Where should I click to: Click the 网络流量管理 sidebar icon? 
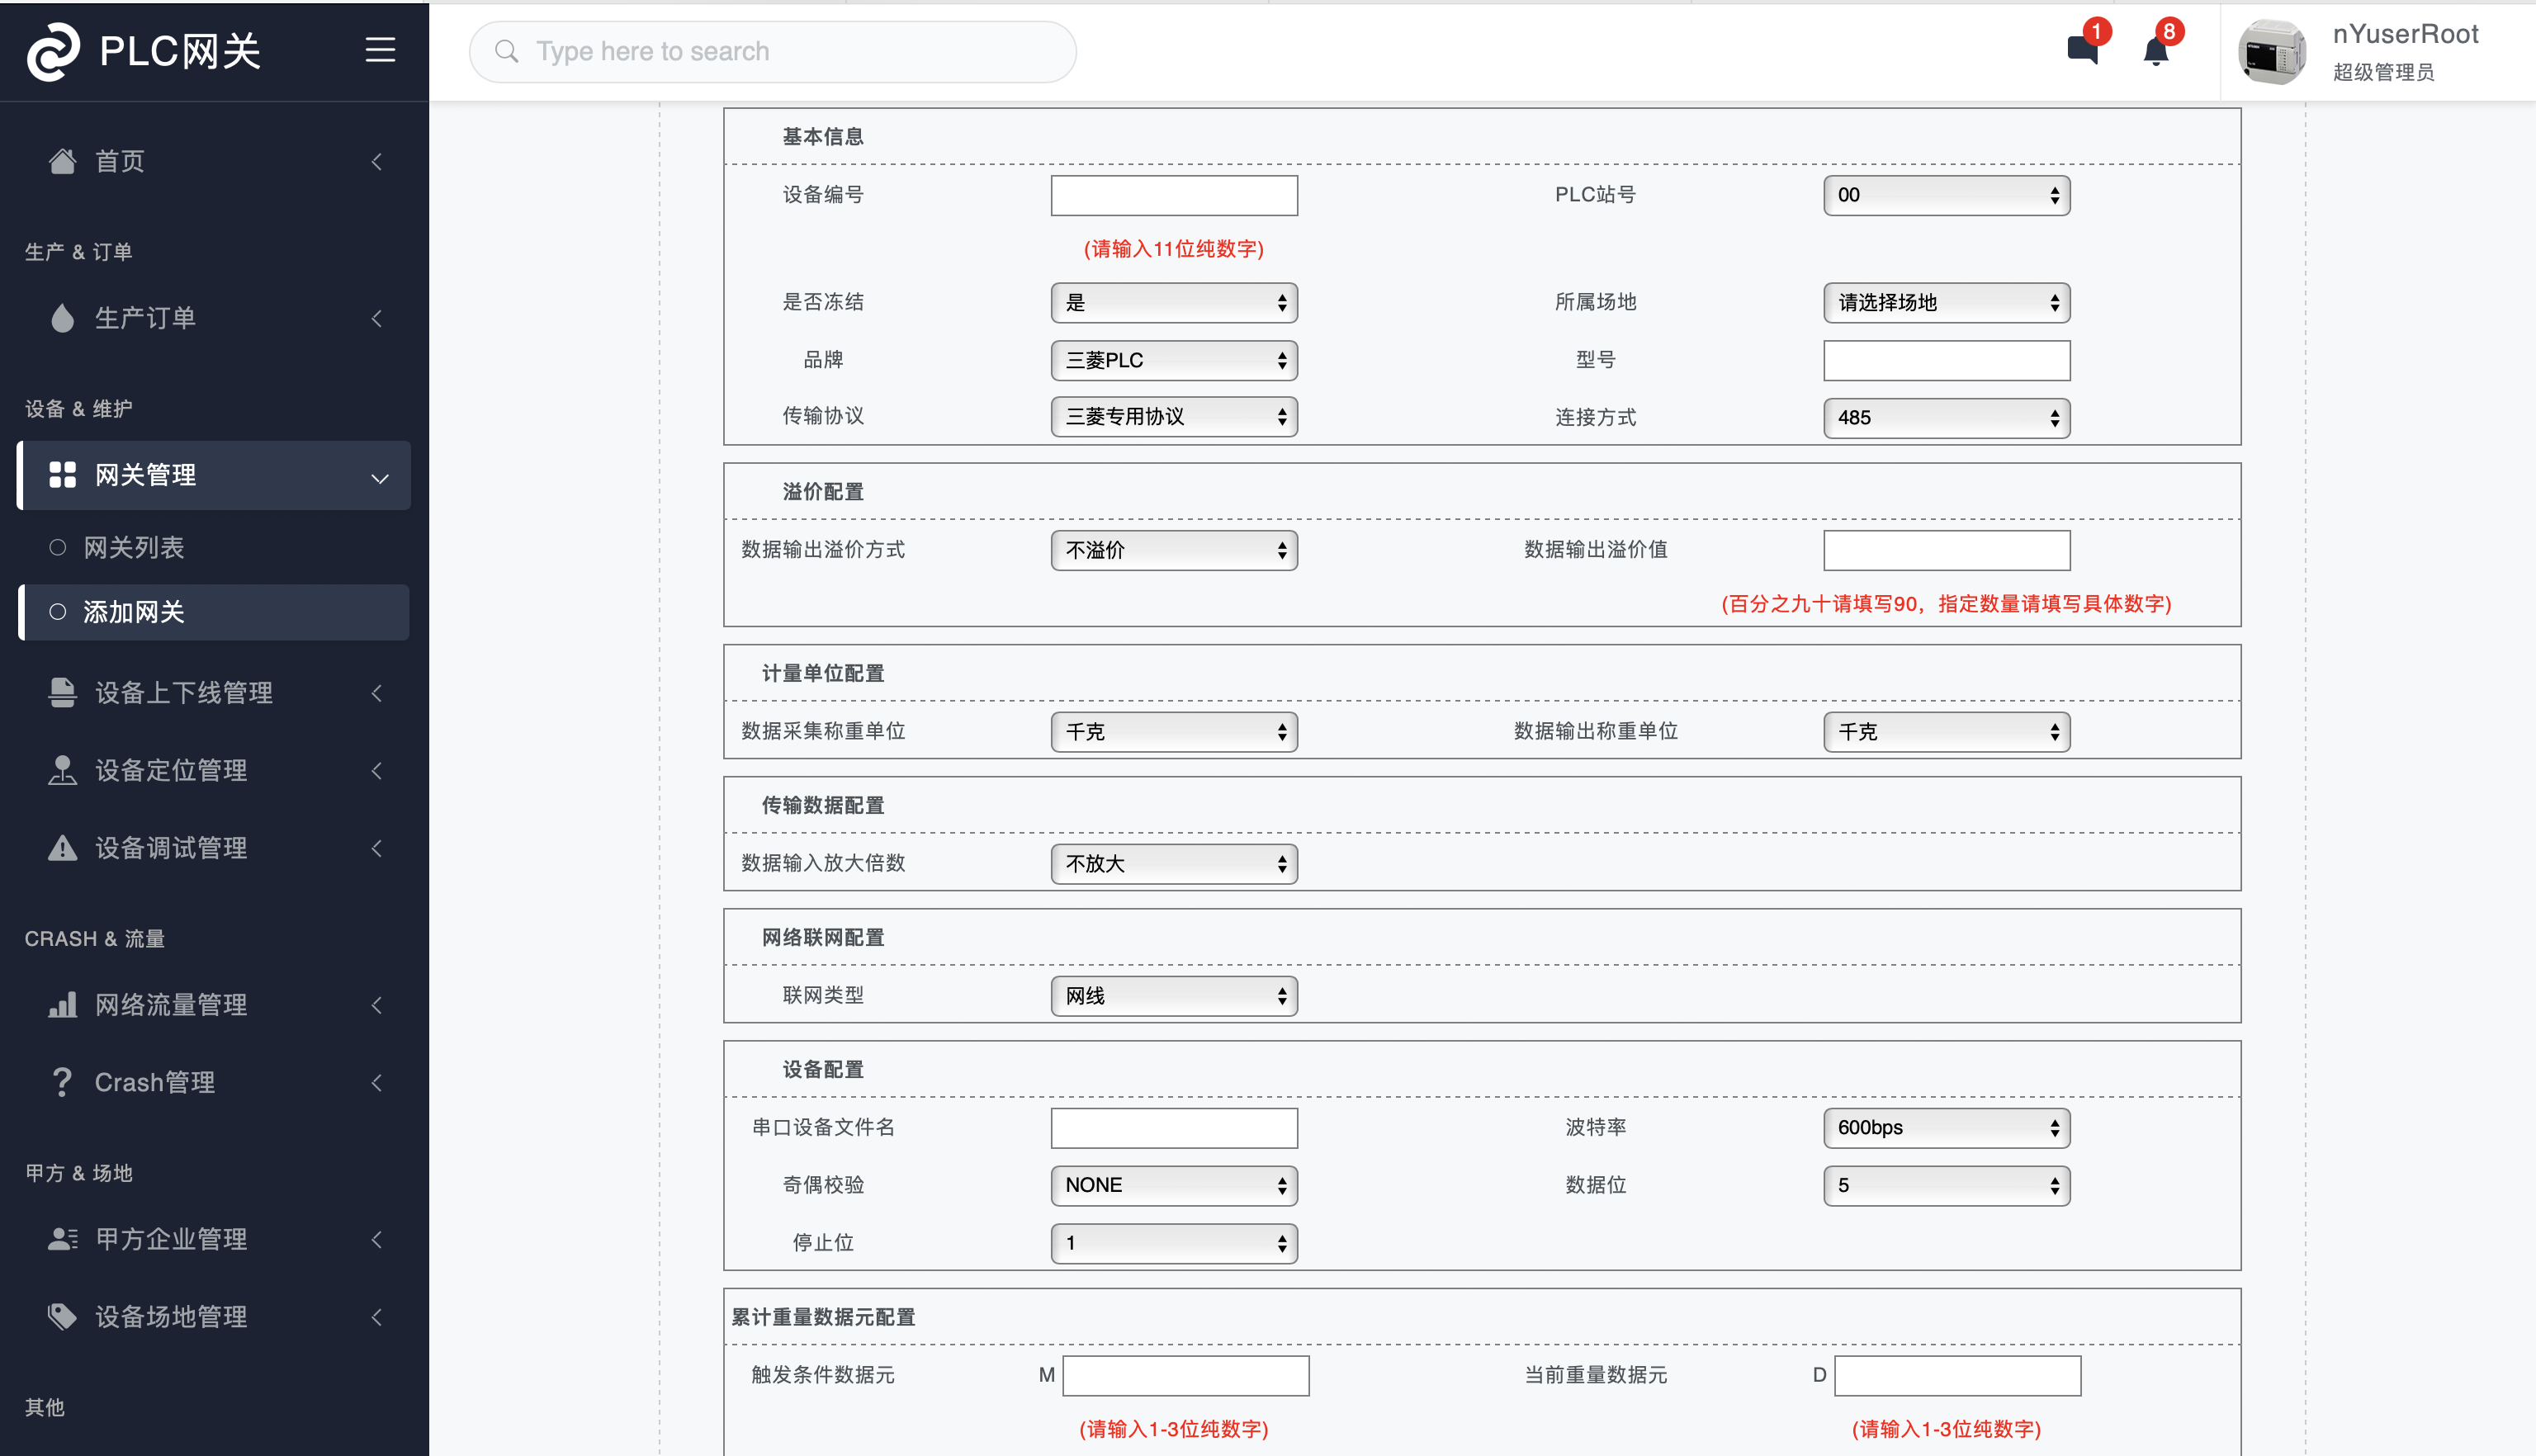pyautogui.click(x=63, y=1005)
